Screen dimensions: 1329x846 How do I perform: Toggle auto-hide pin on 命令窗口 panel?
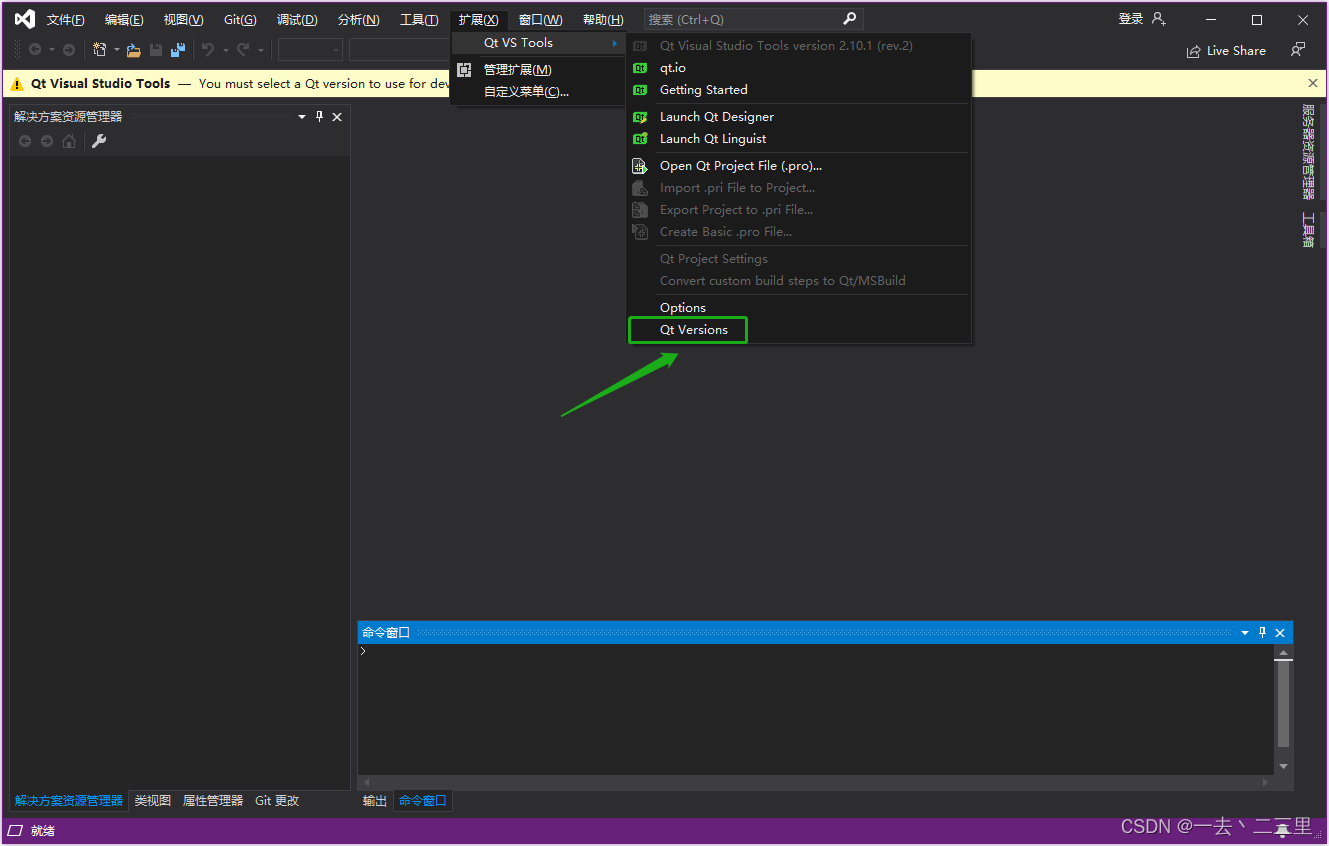[x=1263, y=633]
